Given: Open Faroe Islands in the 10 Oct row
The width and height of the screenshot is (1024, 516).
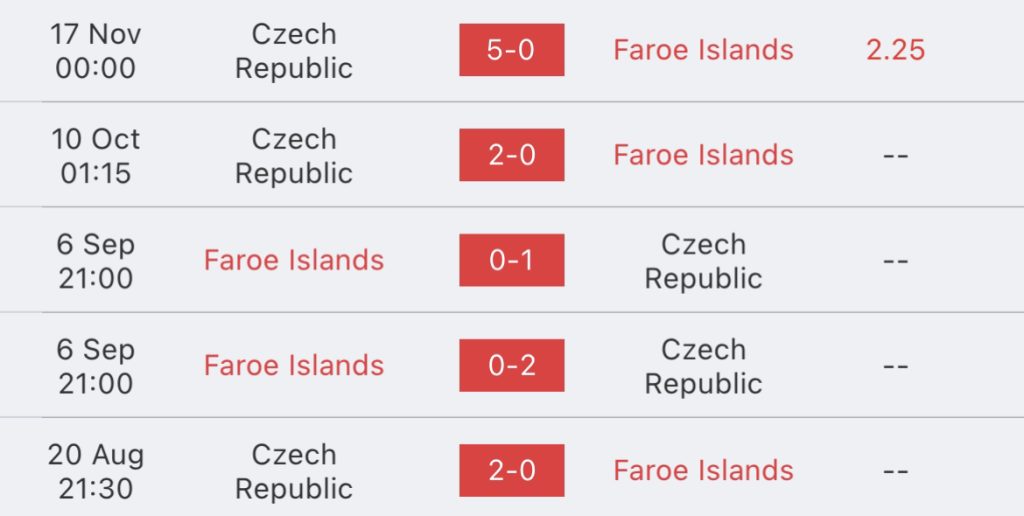Looking at the screenshot, I should click(703, 155).
